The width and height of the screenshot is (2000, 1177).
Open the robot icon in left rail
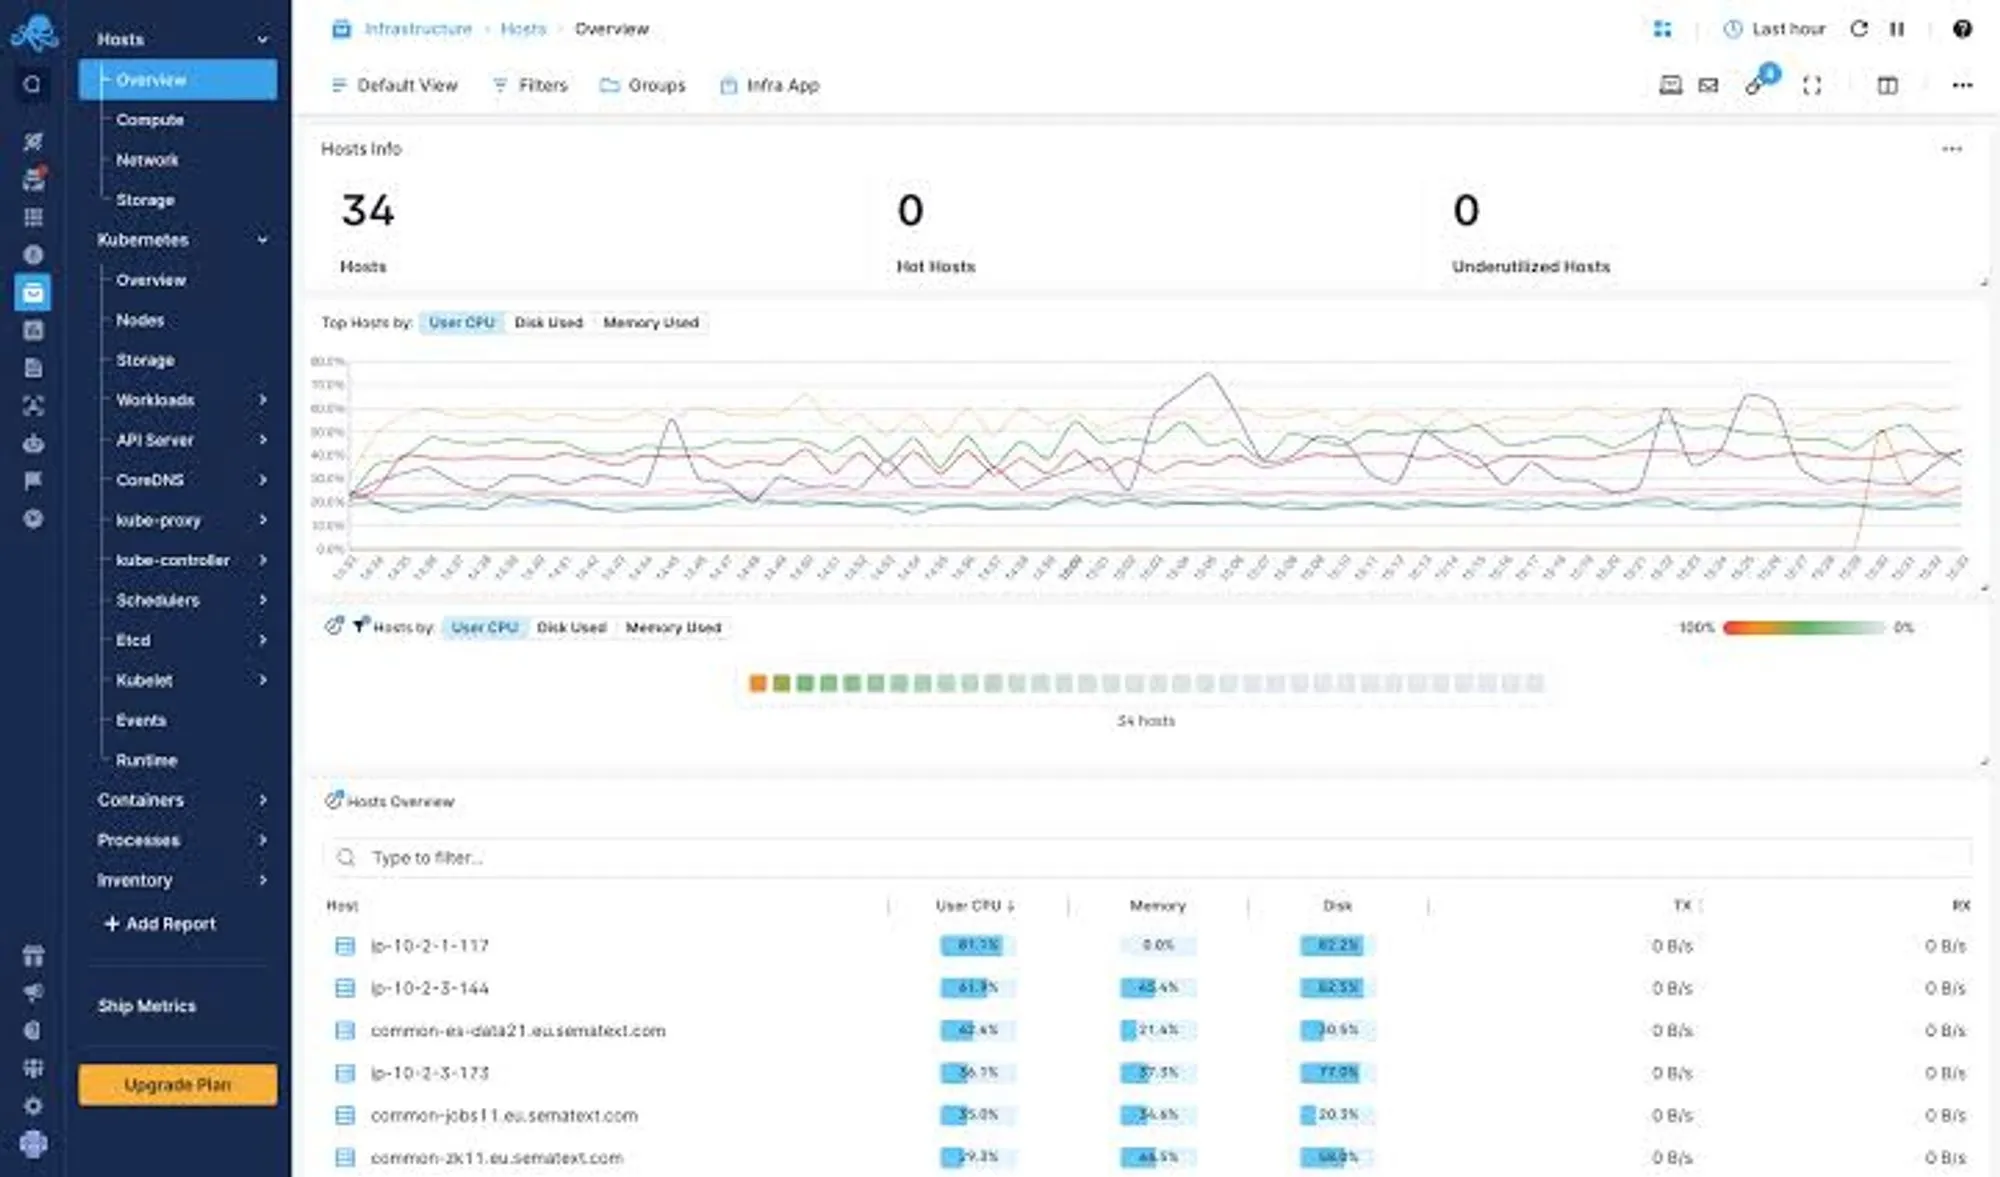[x=33, y=443]
